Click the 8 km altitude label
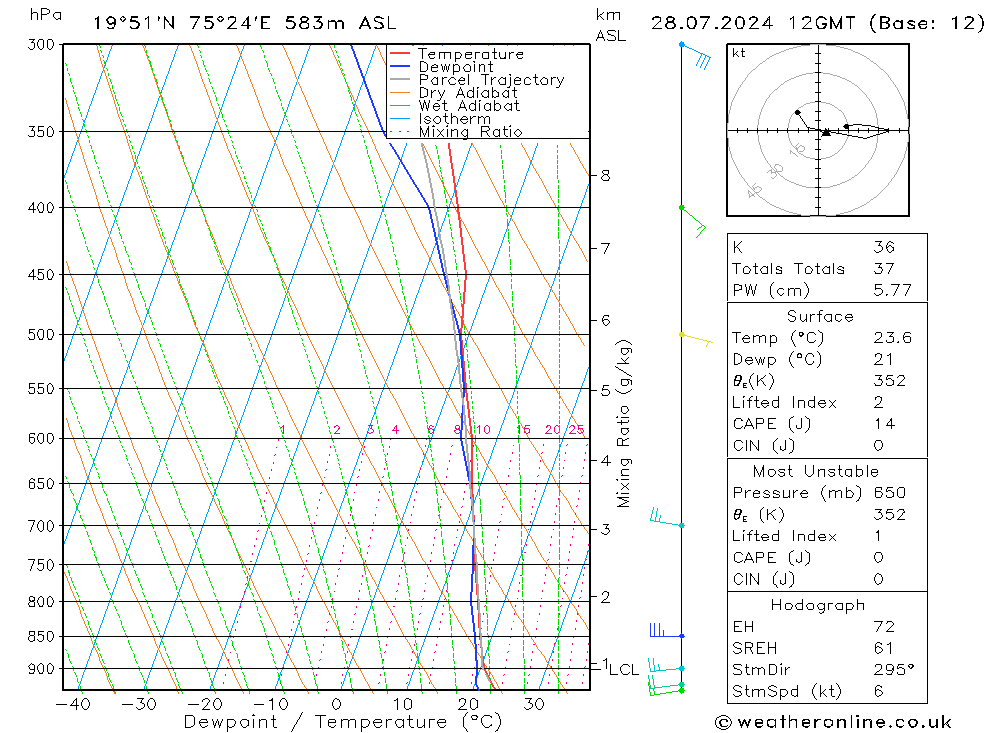The image size is (1000, 733). [x=605, y=175]
